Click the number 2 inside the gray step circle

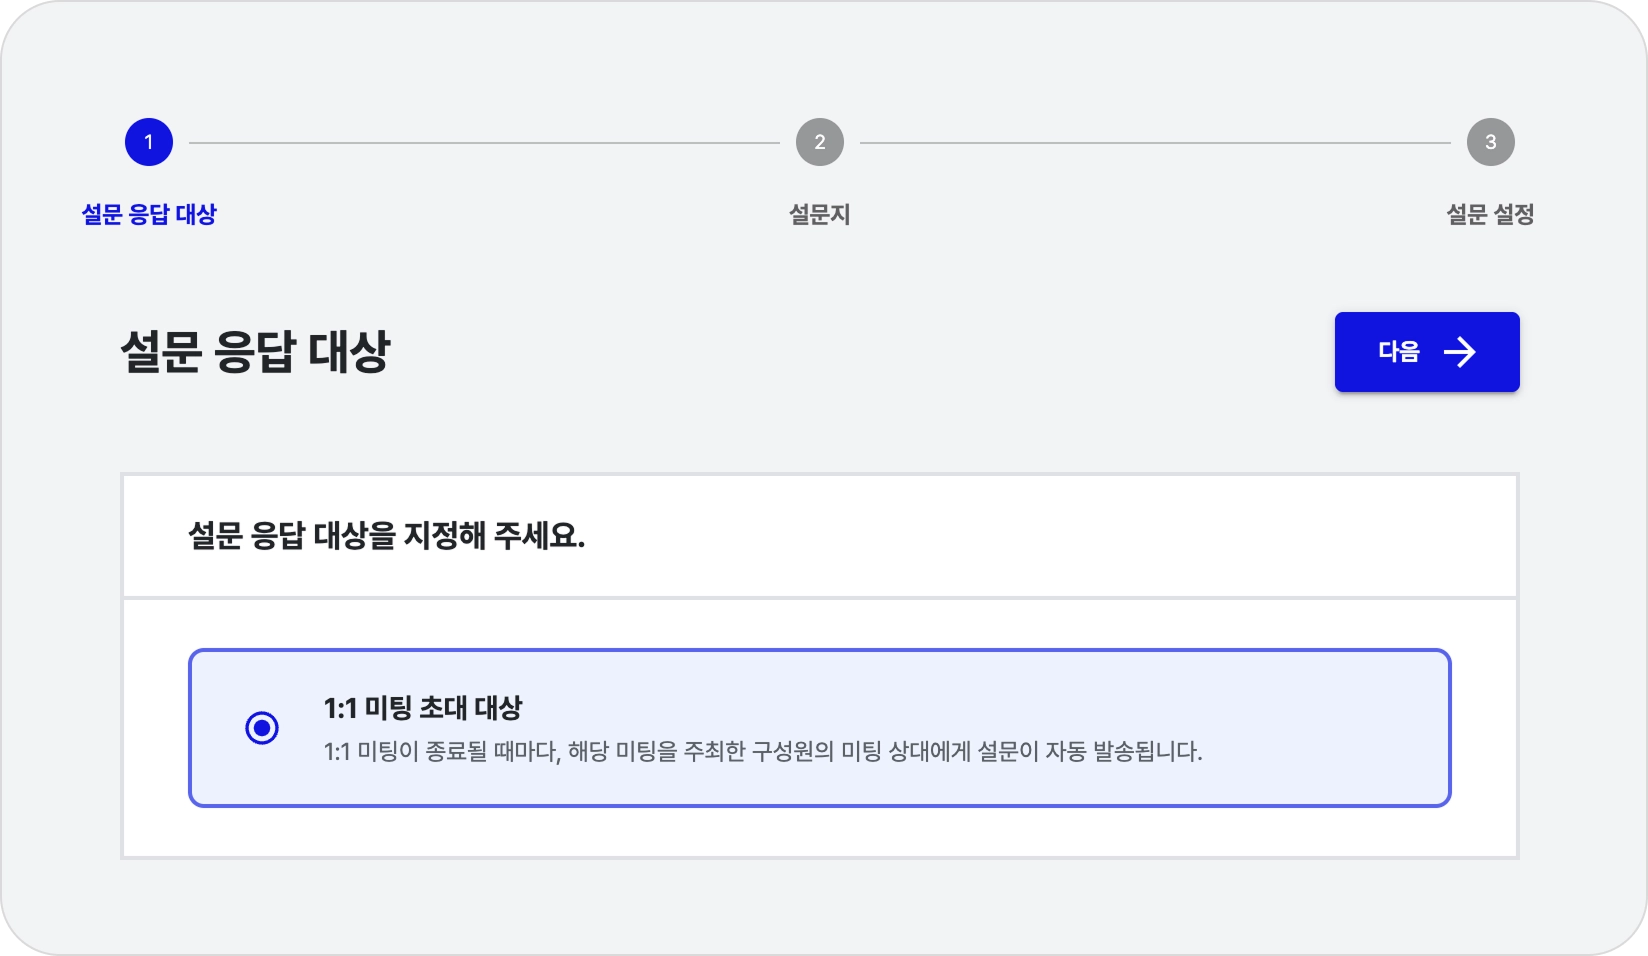[820, 142]
